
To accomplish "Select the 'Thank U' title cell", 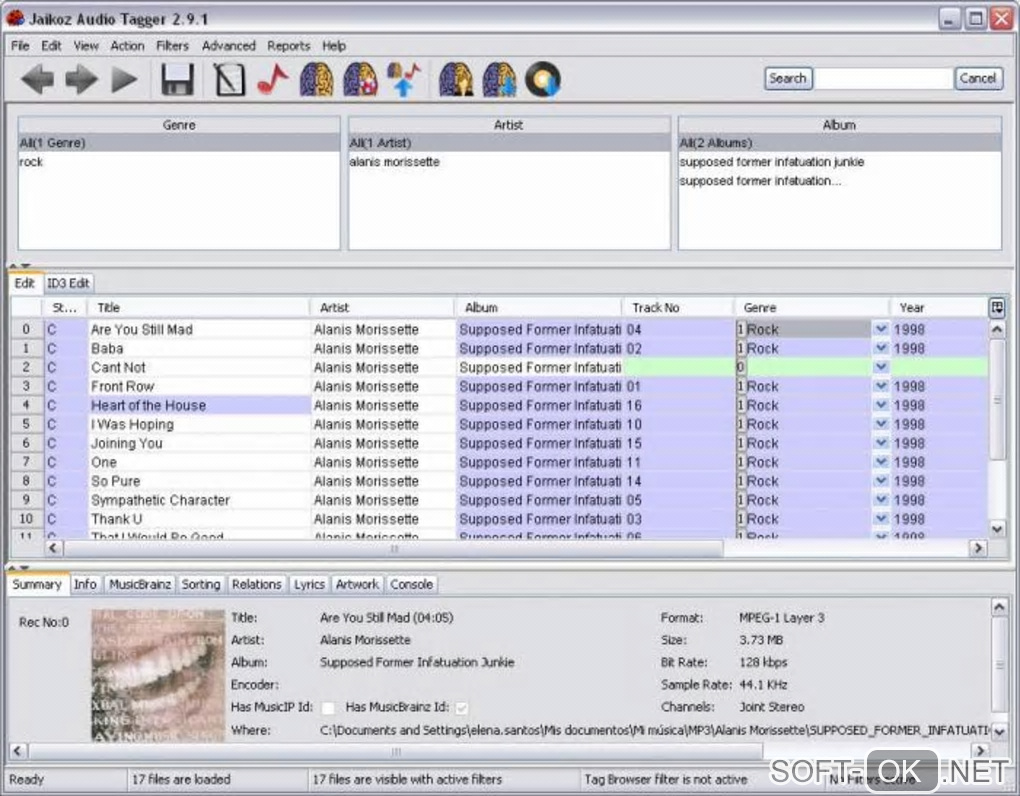I will (x=198, y=519).
